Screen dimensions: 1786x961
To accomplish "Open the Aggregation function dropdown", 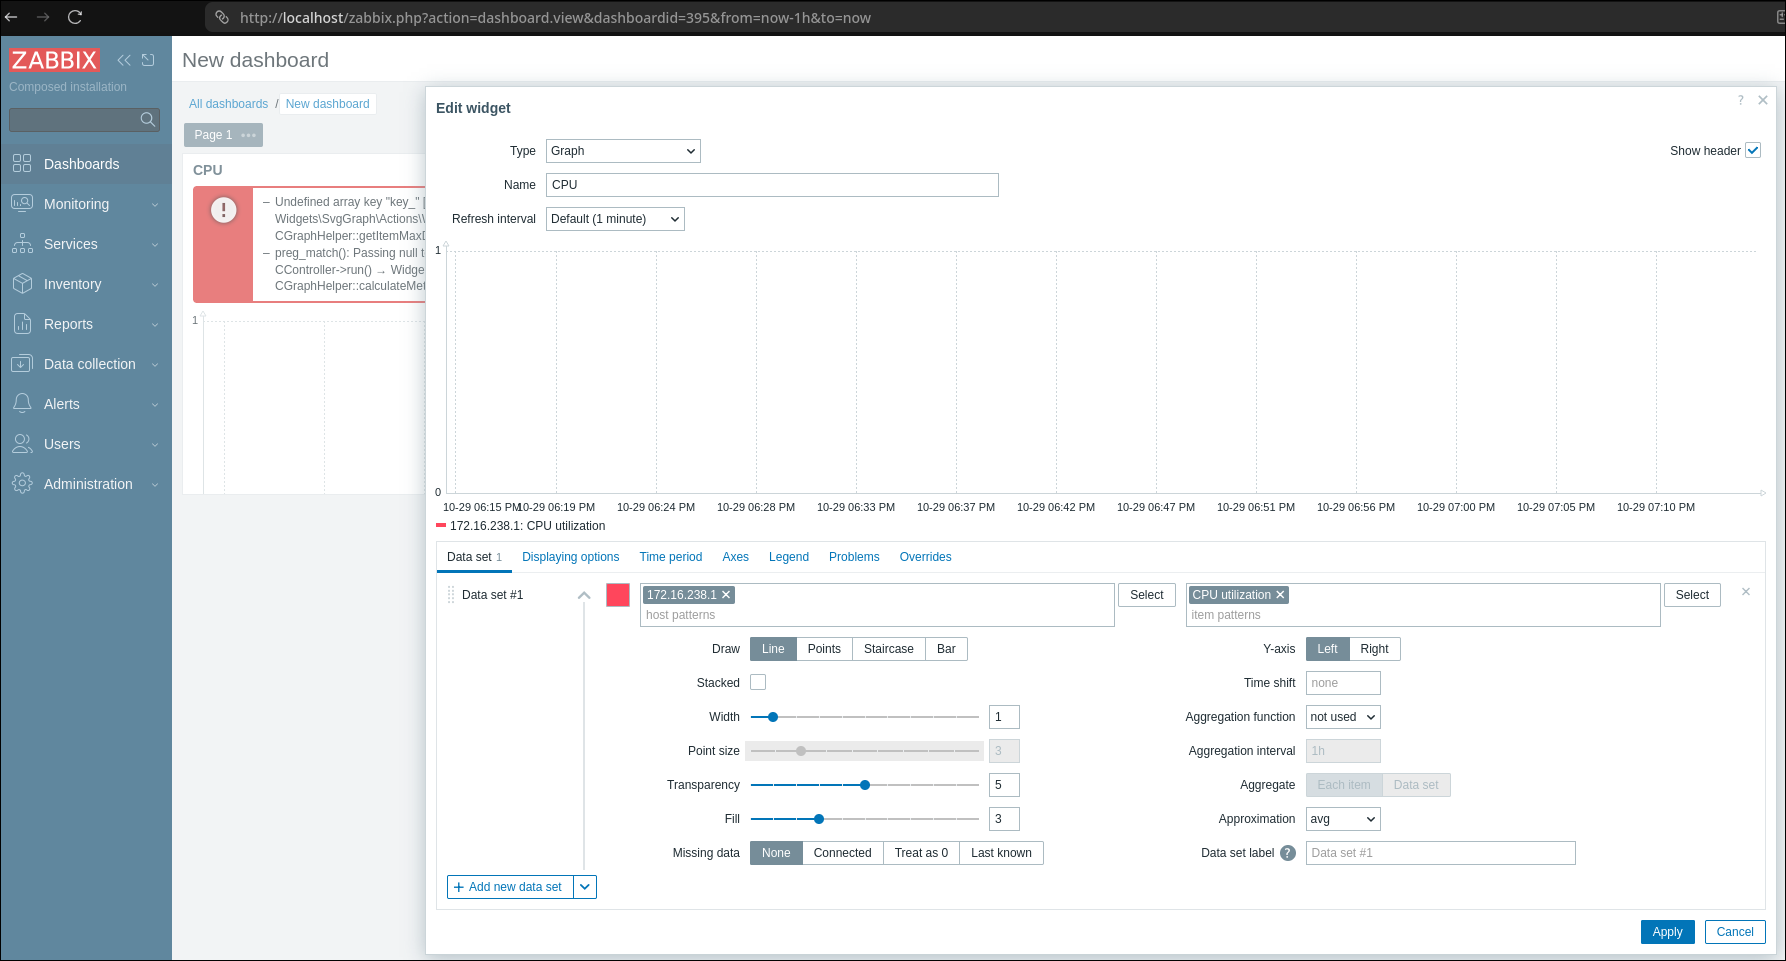I will tap(1342, 717).
